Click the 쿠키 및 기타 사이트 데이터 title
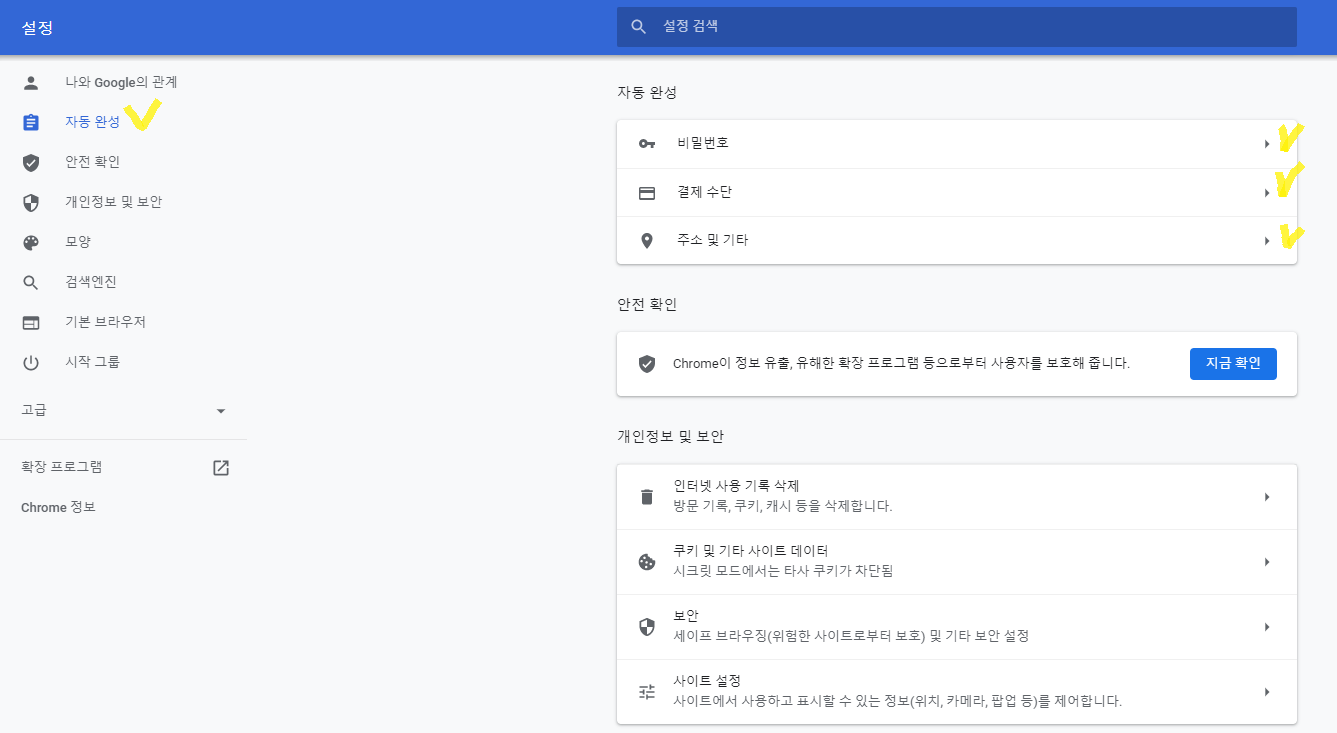 pyautogui.click(x=751, y=551)
